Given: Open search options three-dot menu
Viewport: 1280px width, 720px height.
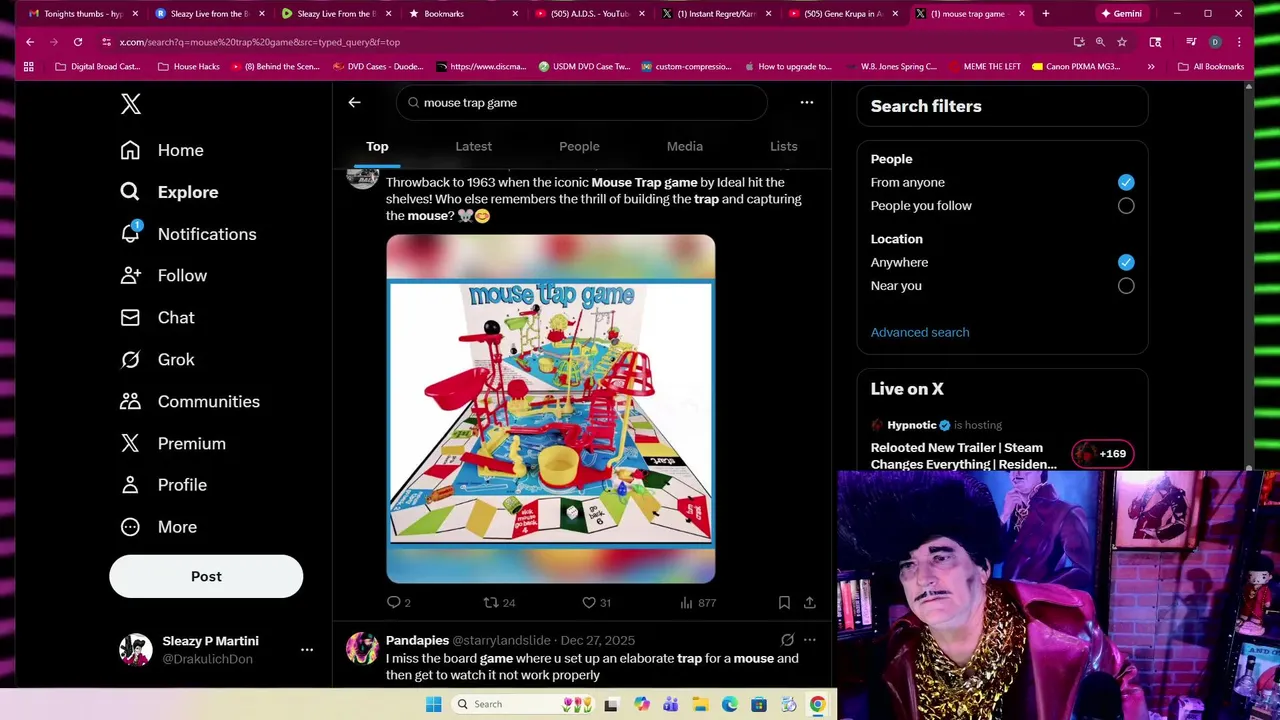Looking at the screenshot, I should click(807, 102).
